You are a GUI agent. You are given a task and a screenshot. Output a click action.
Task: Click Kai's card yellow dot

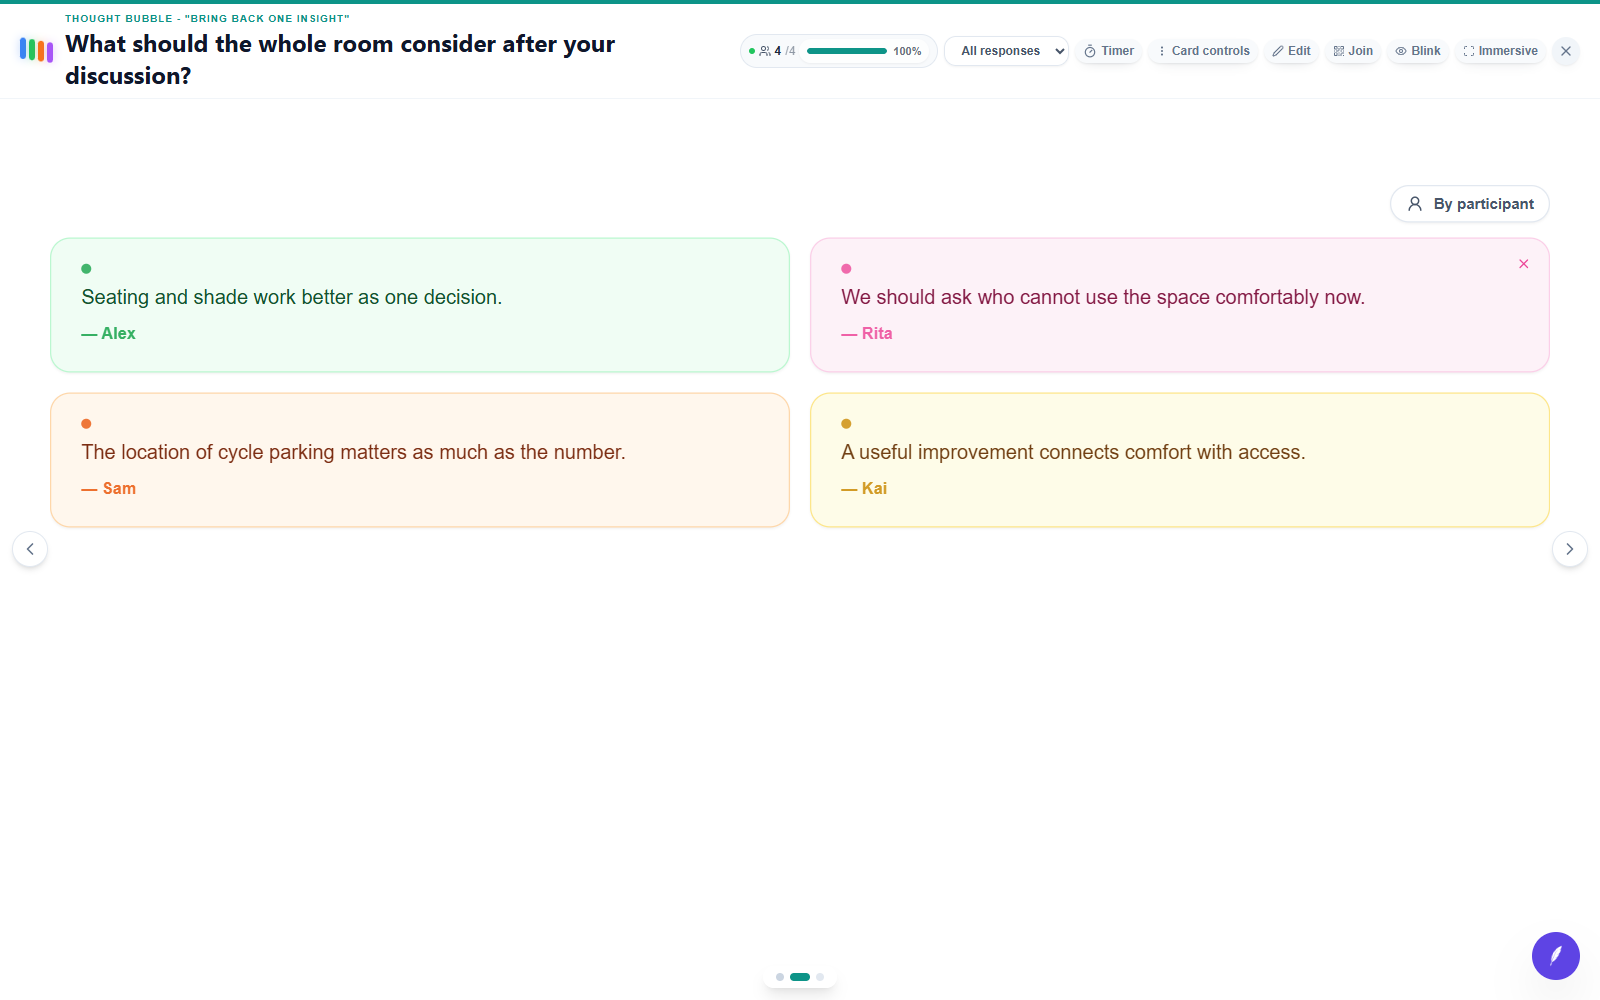pos(846,424)
